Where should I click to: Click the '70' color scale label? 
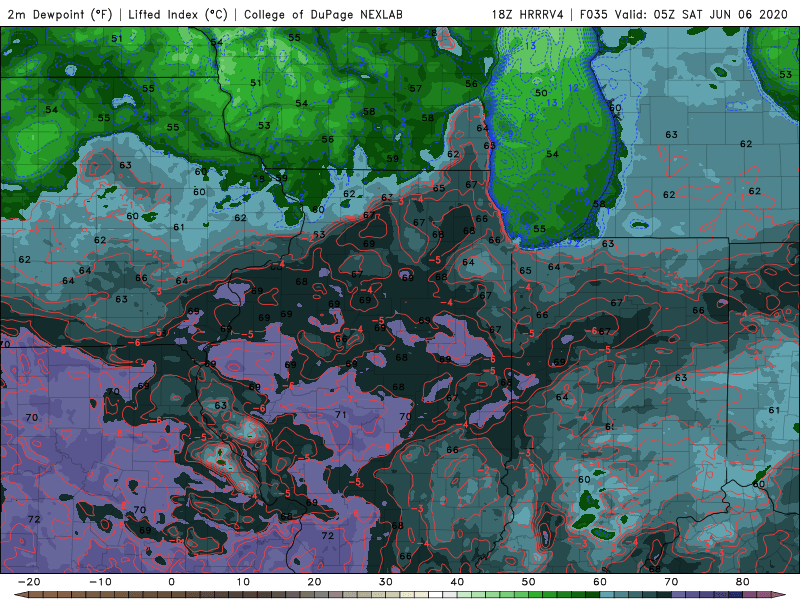[x=671, y=582]
